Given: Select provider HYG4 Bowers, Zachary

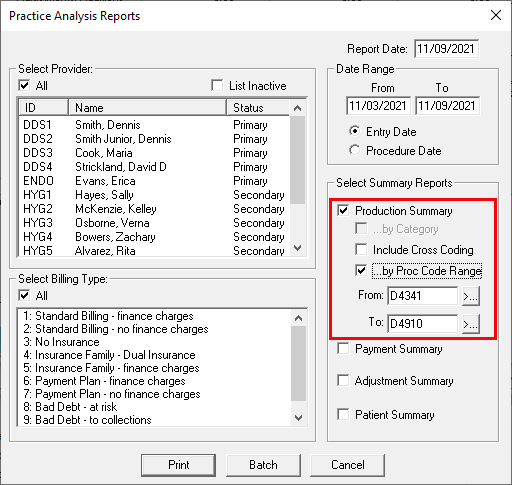Looking at the screenshot, I should point(154,237).
